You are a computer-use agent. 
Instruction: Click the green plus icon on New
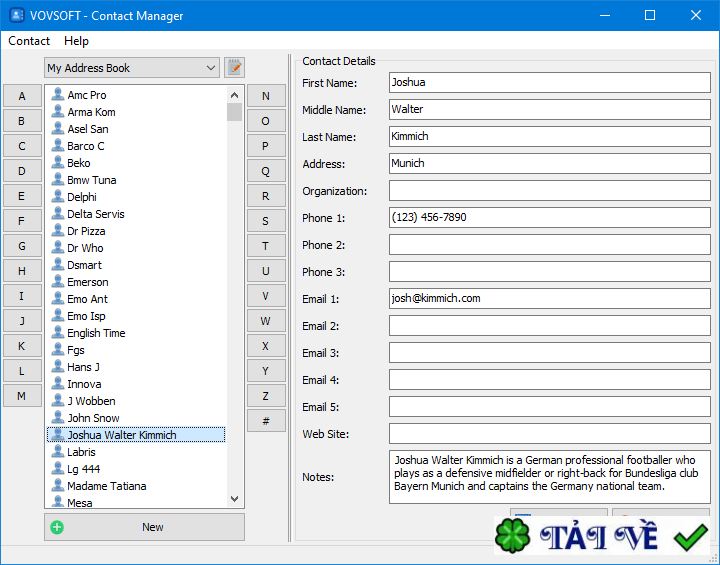[57, 527]
